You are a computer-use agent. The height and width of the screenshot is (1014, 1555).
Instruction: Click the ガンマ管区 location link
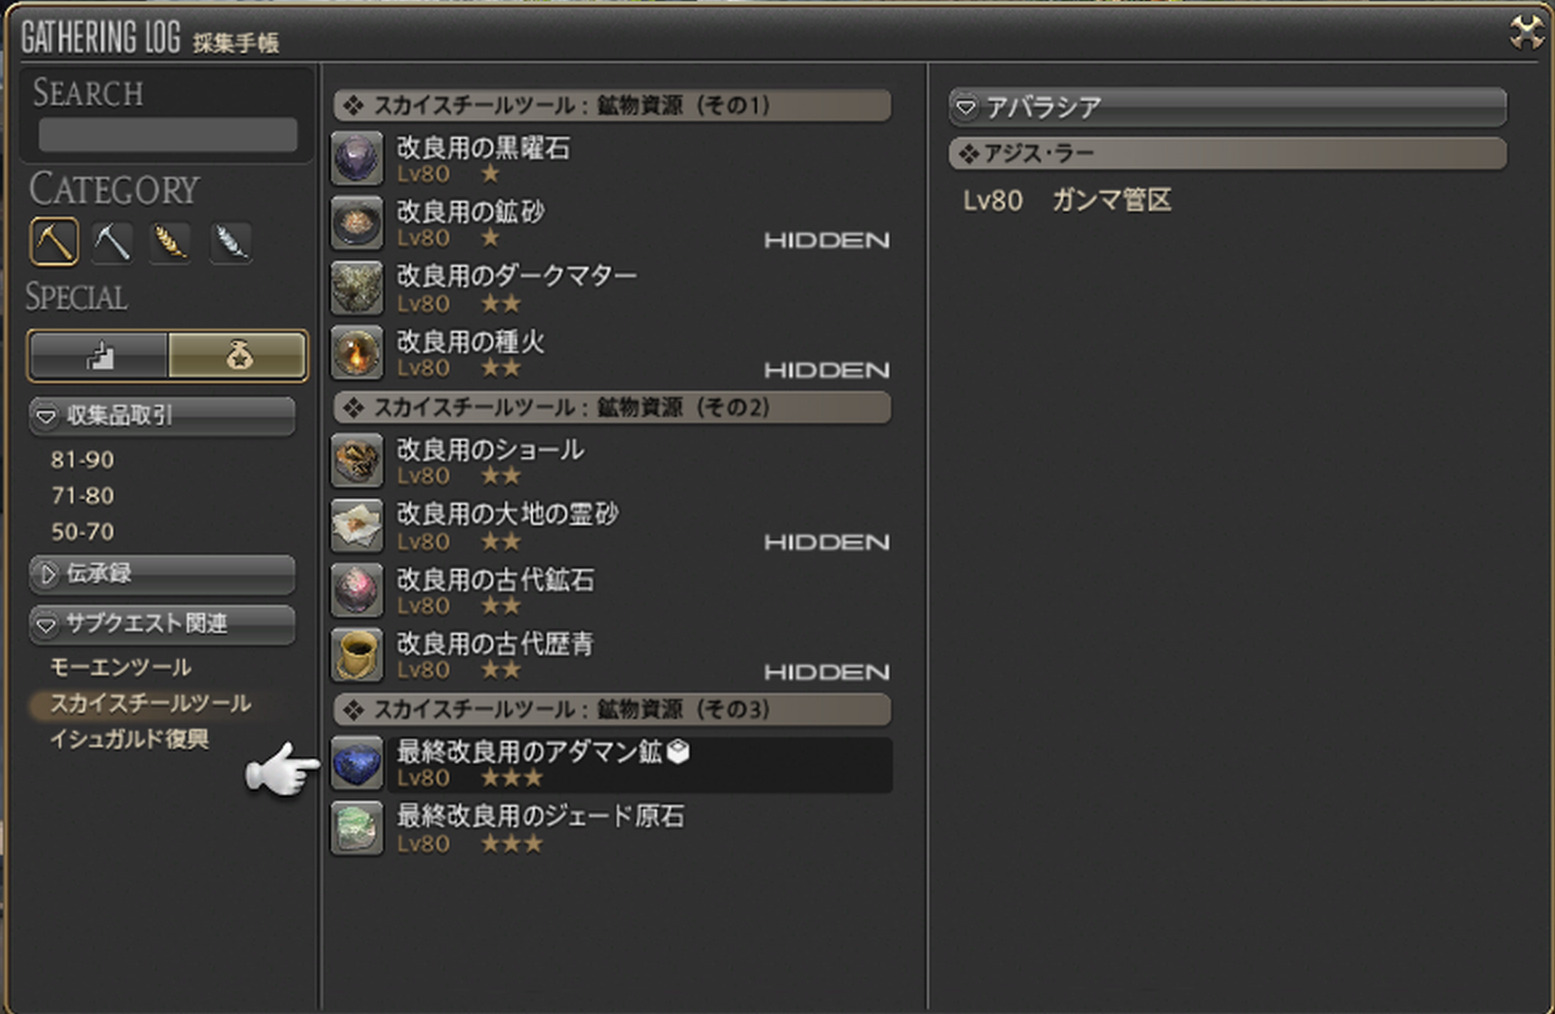coord(1111,200)
